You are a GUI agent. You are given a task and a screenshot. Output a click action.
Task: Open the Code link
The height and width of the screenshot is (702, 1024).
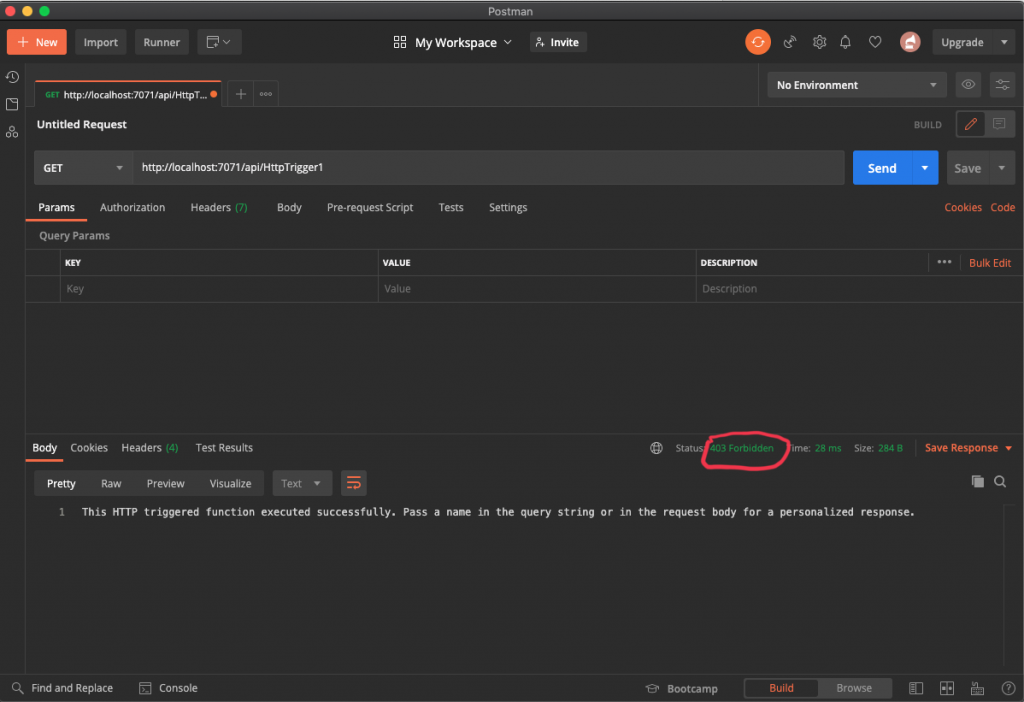pyautogui.click(x=1002, y=207)
